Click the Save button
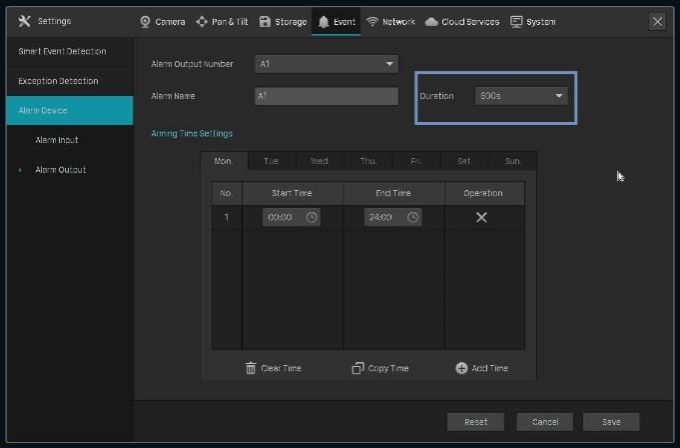This screenshot has height=448, width=680. (x=611, y=422)
